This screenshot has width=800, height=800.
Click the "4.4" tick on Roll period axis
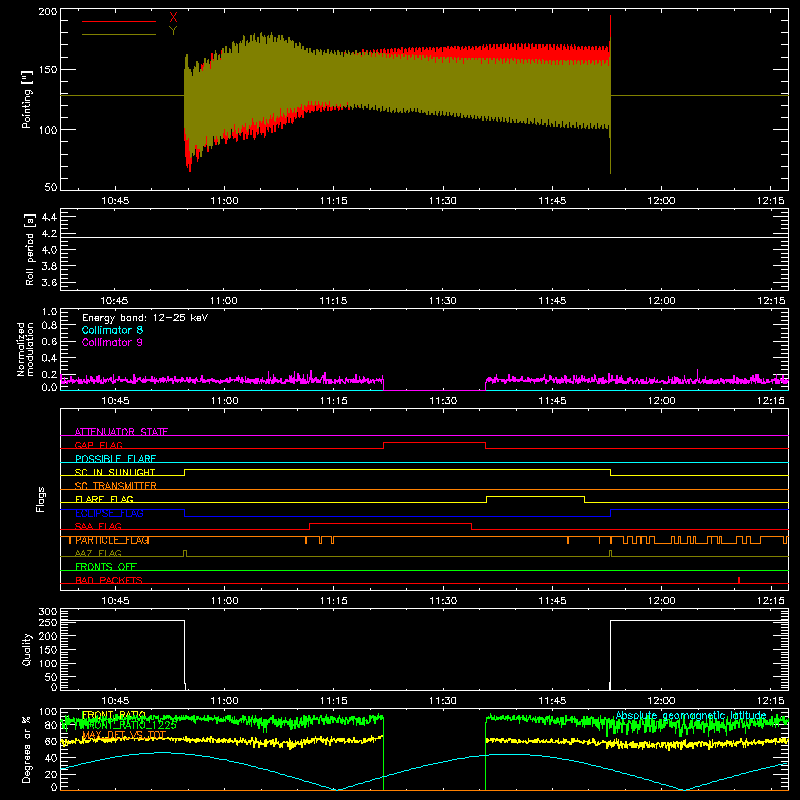click(49, 217)
